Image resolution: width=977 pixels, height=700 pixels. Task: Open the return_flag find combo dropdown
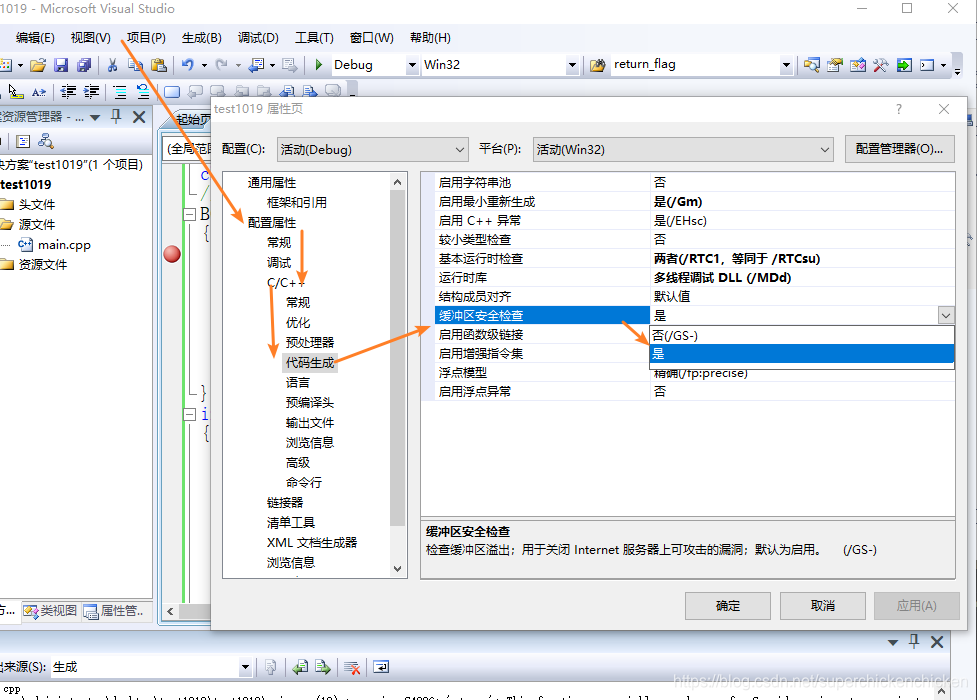[786, 65]
